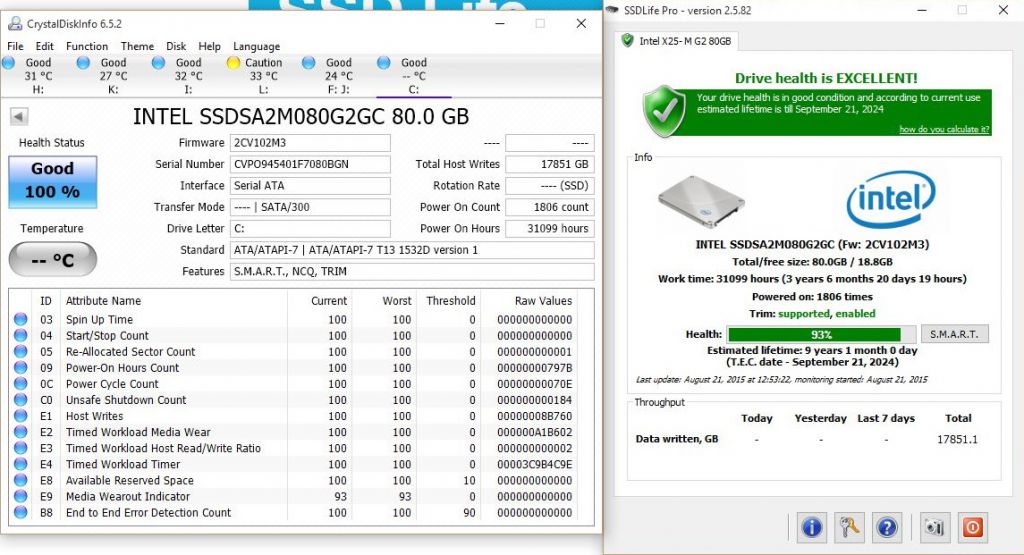Click the status orb for Timed Workload Media Wear

(21, 432)
